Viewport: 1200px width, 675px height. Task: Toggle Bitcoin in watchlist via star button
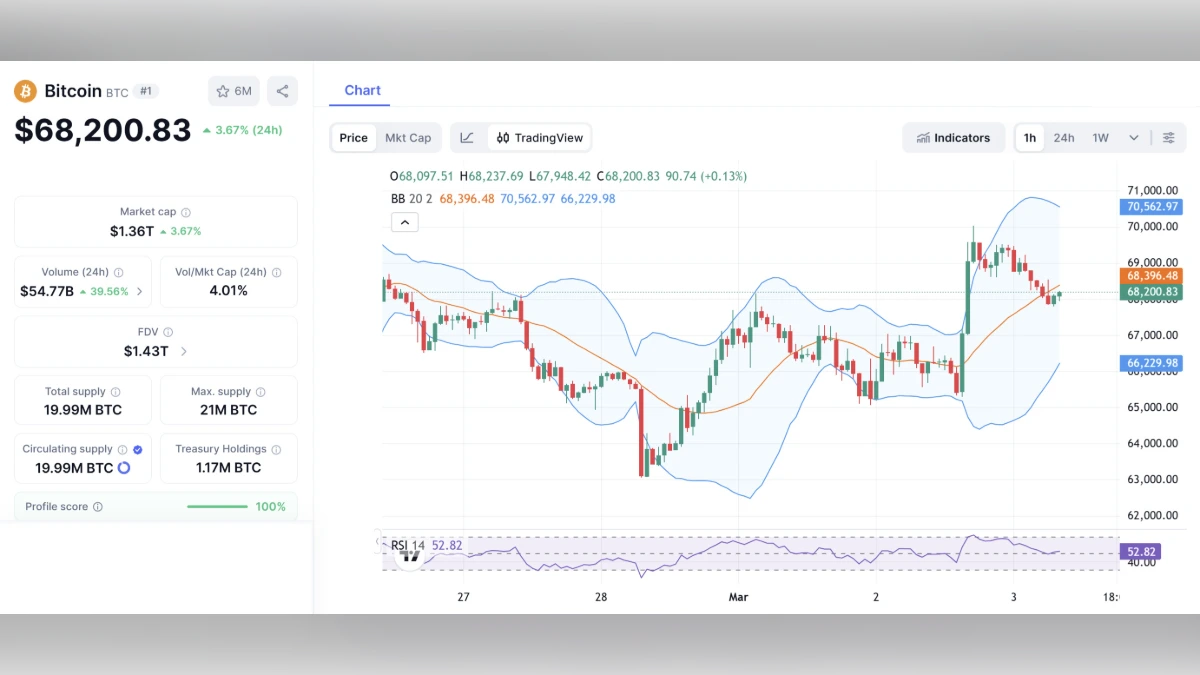[233, 90]
